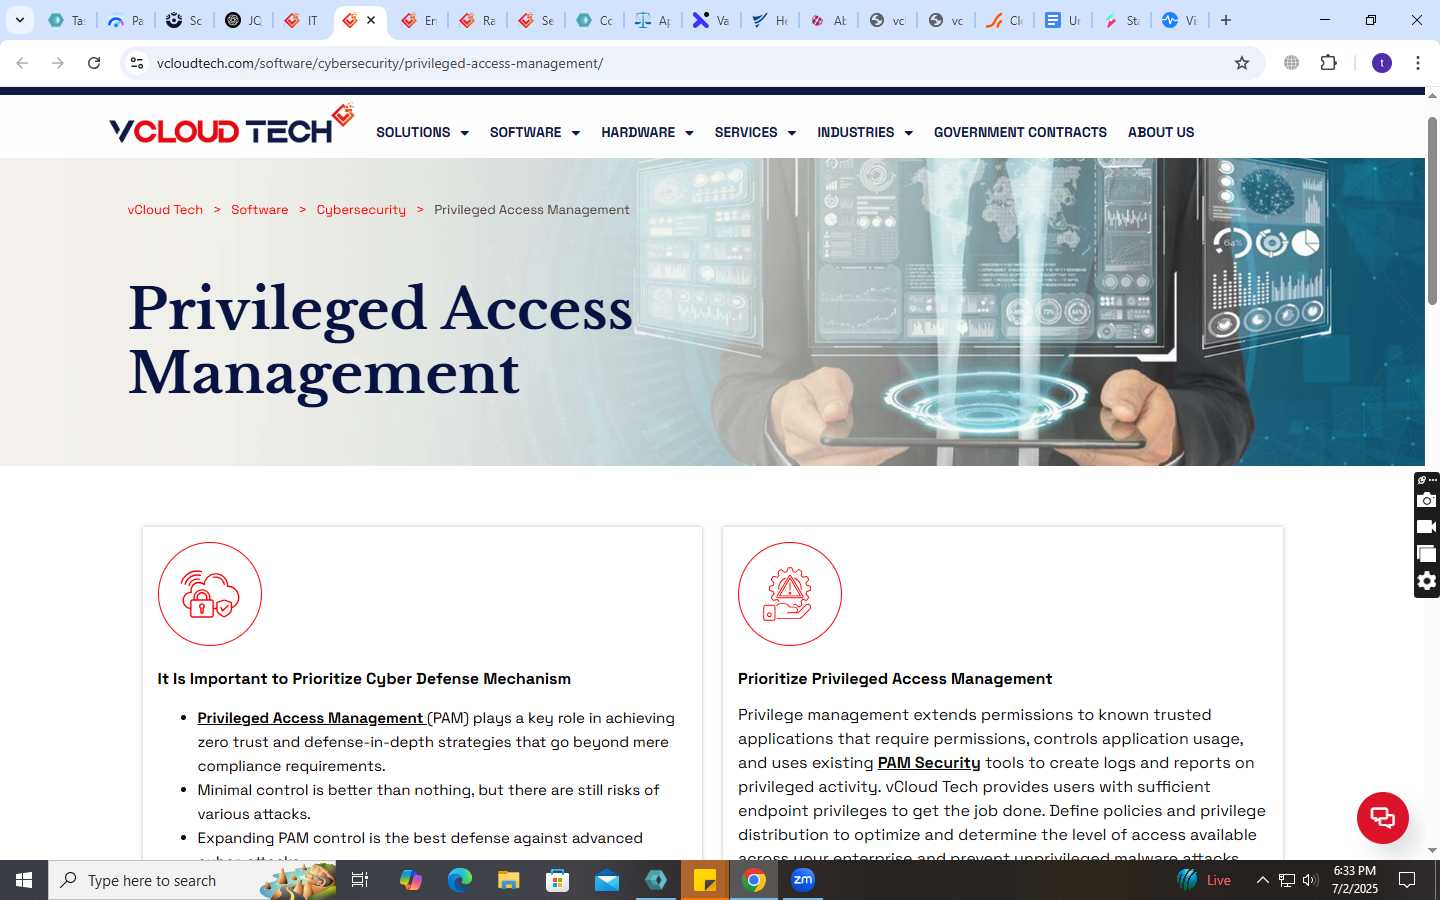This screenshot has height=900, width=1440.
Task: Click the address bar URL
Action: pos(380,63)
